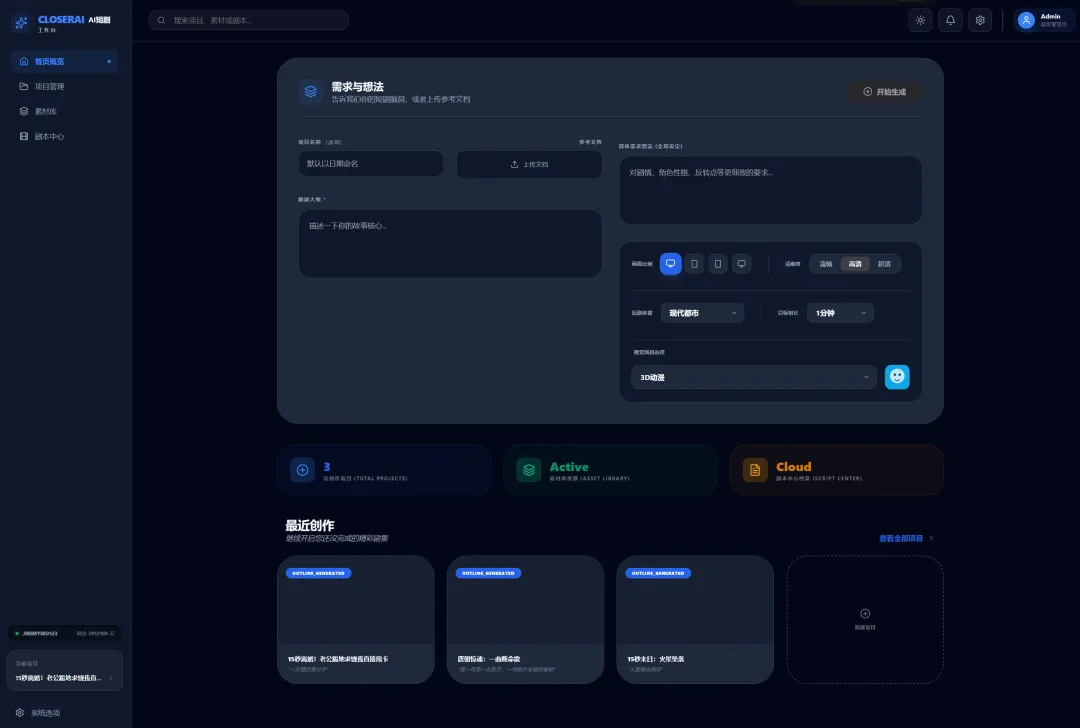The width and height of the screenshot is (1080, 728).
Task: Focus the top search box
Action: [248, 20]
